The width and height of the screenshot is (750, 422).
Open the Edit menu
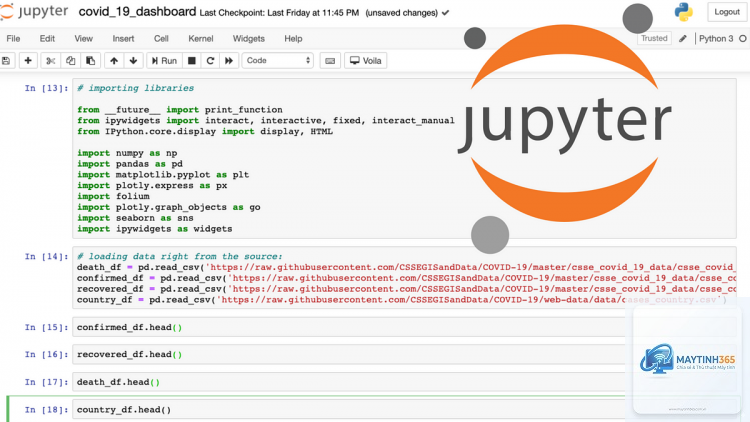click(x=47, y=39)
